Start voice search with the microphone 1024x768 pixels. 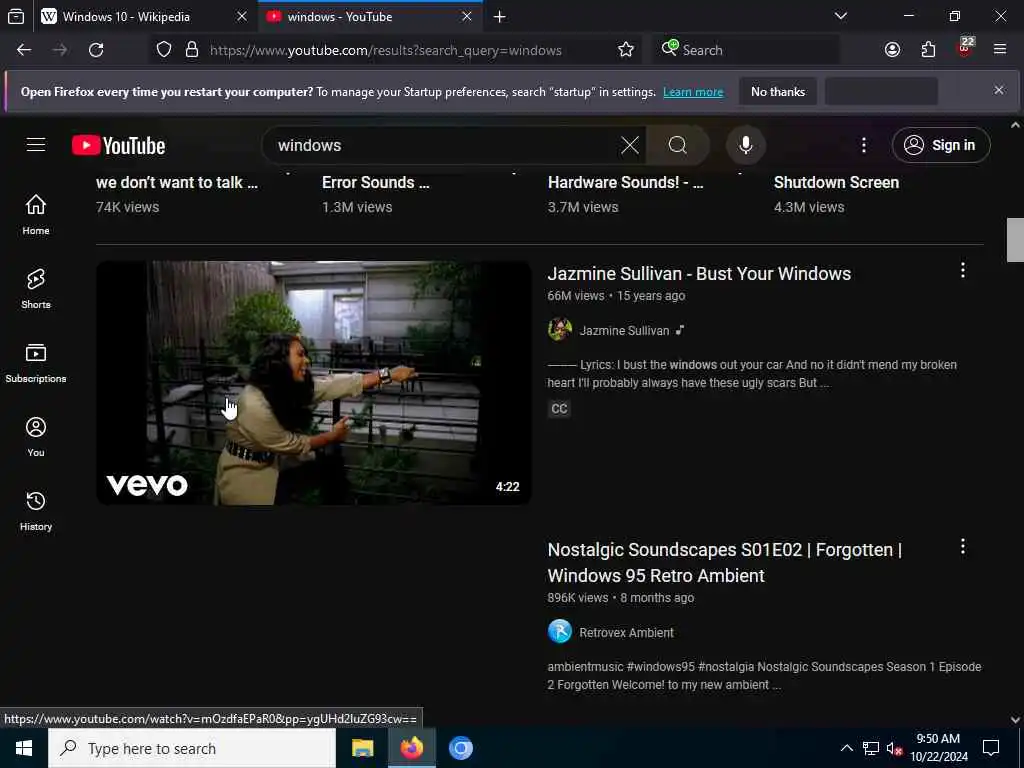(x=746, y=145)
